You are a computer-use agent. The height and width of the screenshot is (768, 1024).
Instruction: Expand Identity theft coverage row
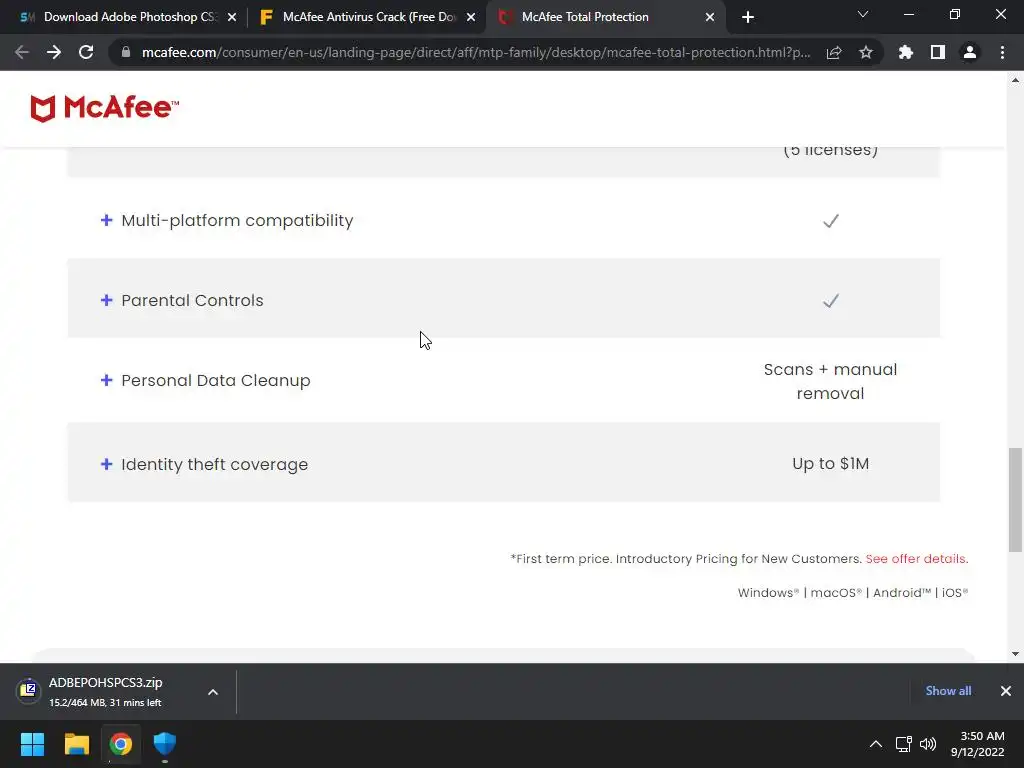(x=106, y=464)
